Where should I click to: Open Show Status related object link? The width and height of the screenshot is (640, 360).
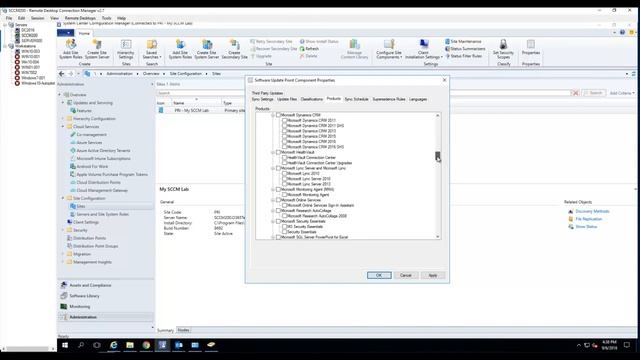[x=586, y=227]
